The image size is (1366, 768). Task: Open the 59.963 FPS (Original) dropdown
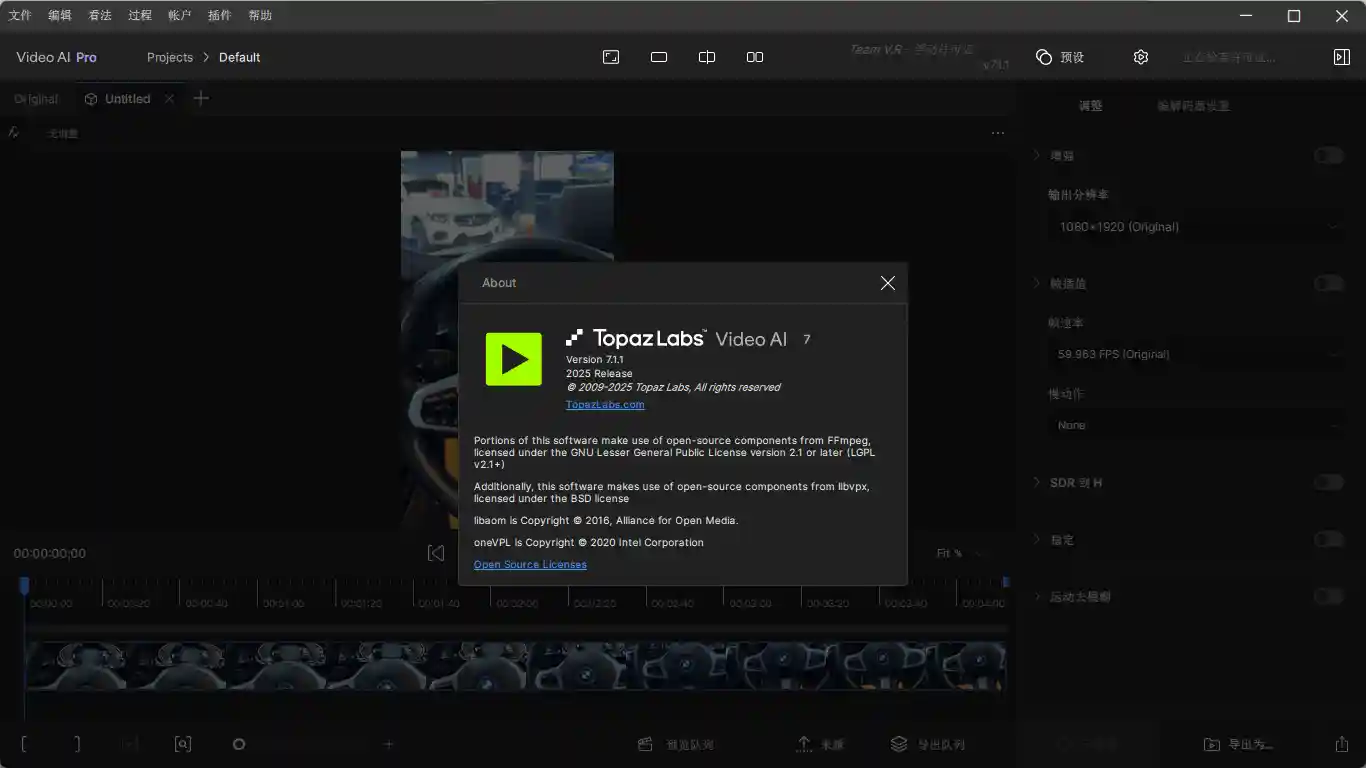pyautogui.click(x=1195, y=354)
